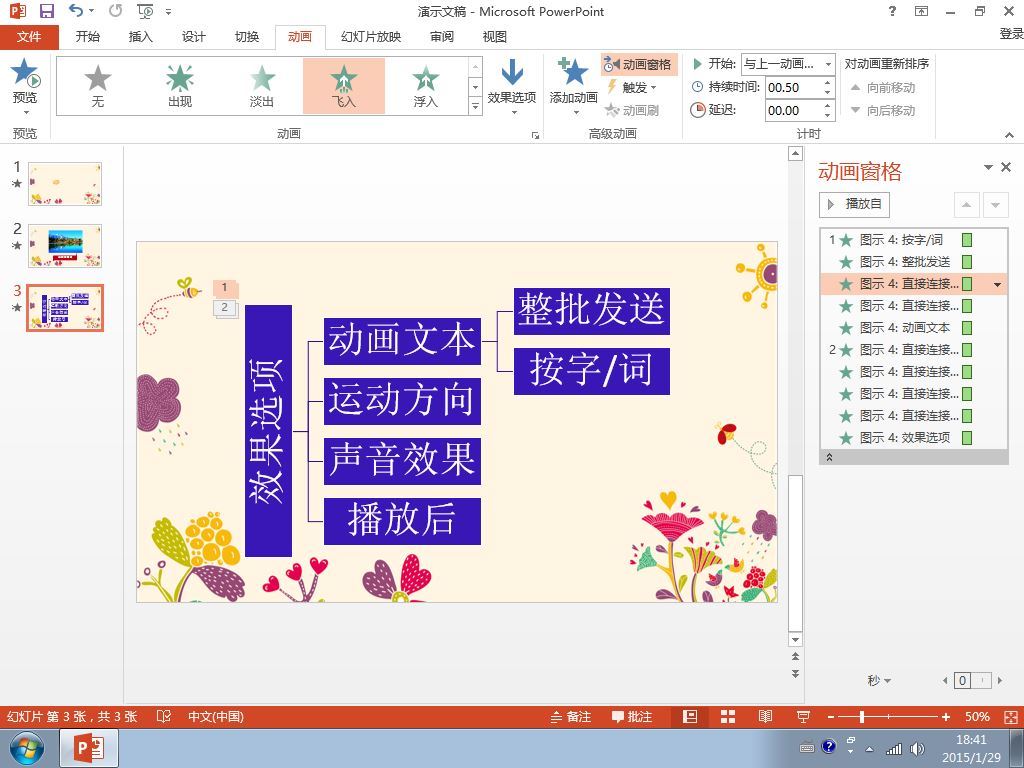Viewport: 1024px width, 768px height.
Task: Toggle 备注 (Notes) in status bar
Action: click(571, 717)
